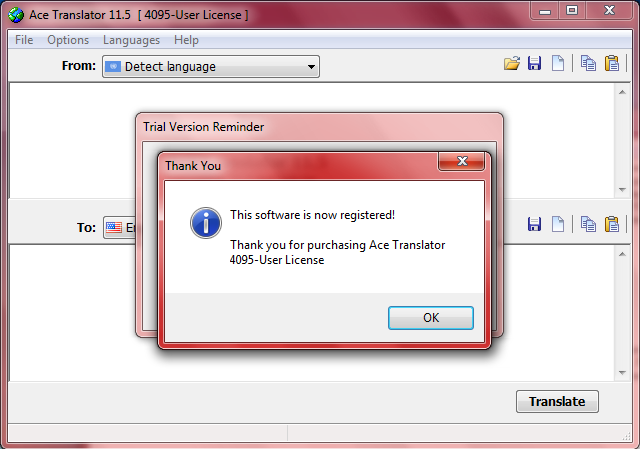
Task: Open the To language combo box
Action: [x=120, y=227]
